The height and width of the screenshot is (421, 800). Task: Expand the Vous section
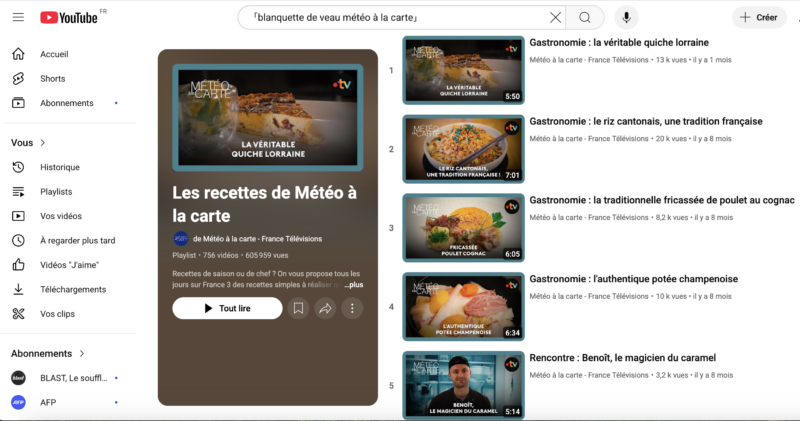[29, 143]
